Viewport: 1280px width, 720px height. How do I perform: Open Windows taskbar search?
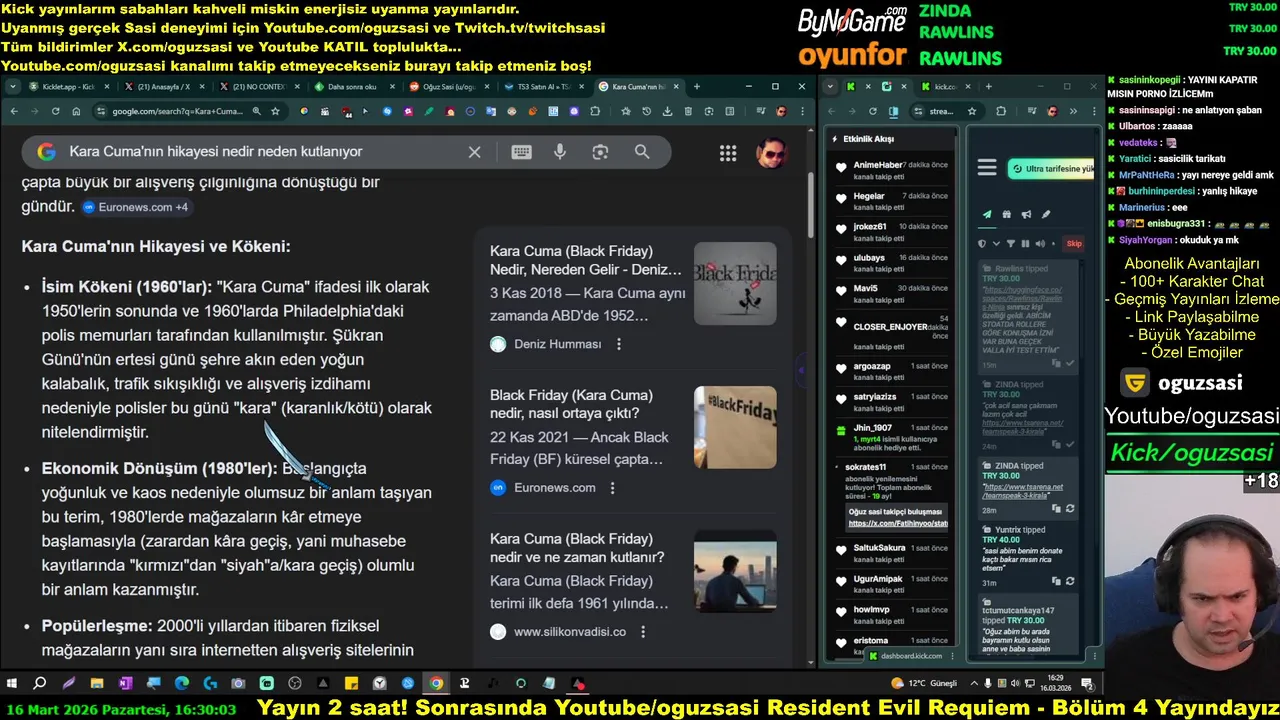(40, 684)
